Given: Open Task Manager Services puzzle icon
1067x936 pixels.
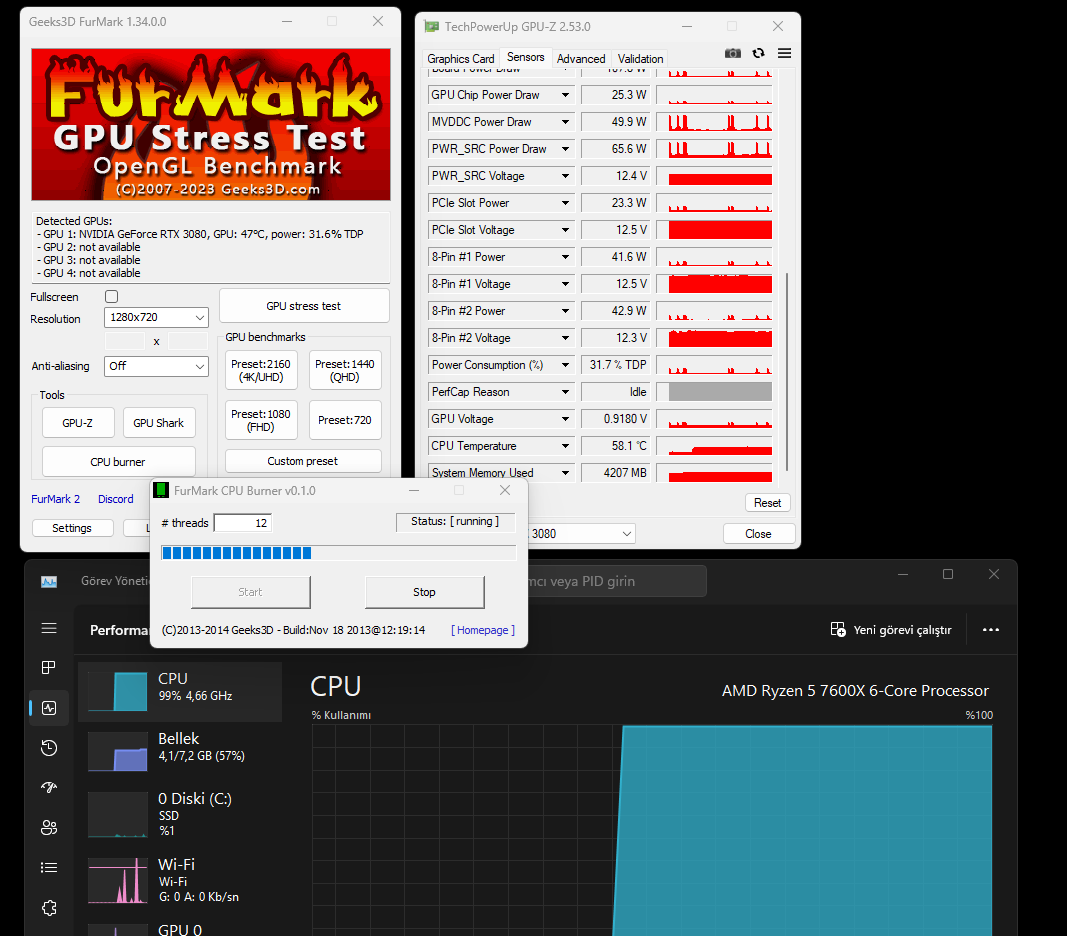Looking at the screenshot, I should [x=49, y=907].
